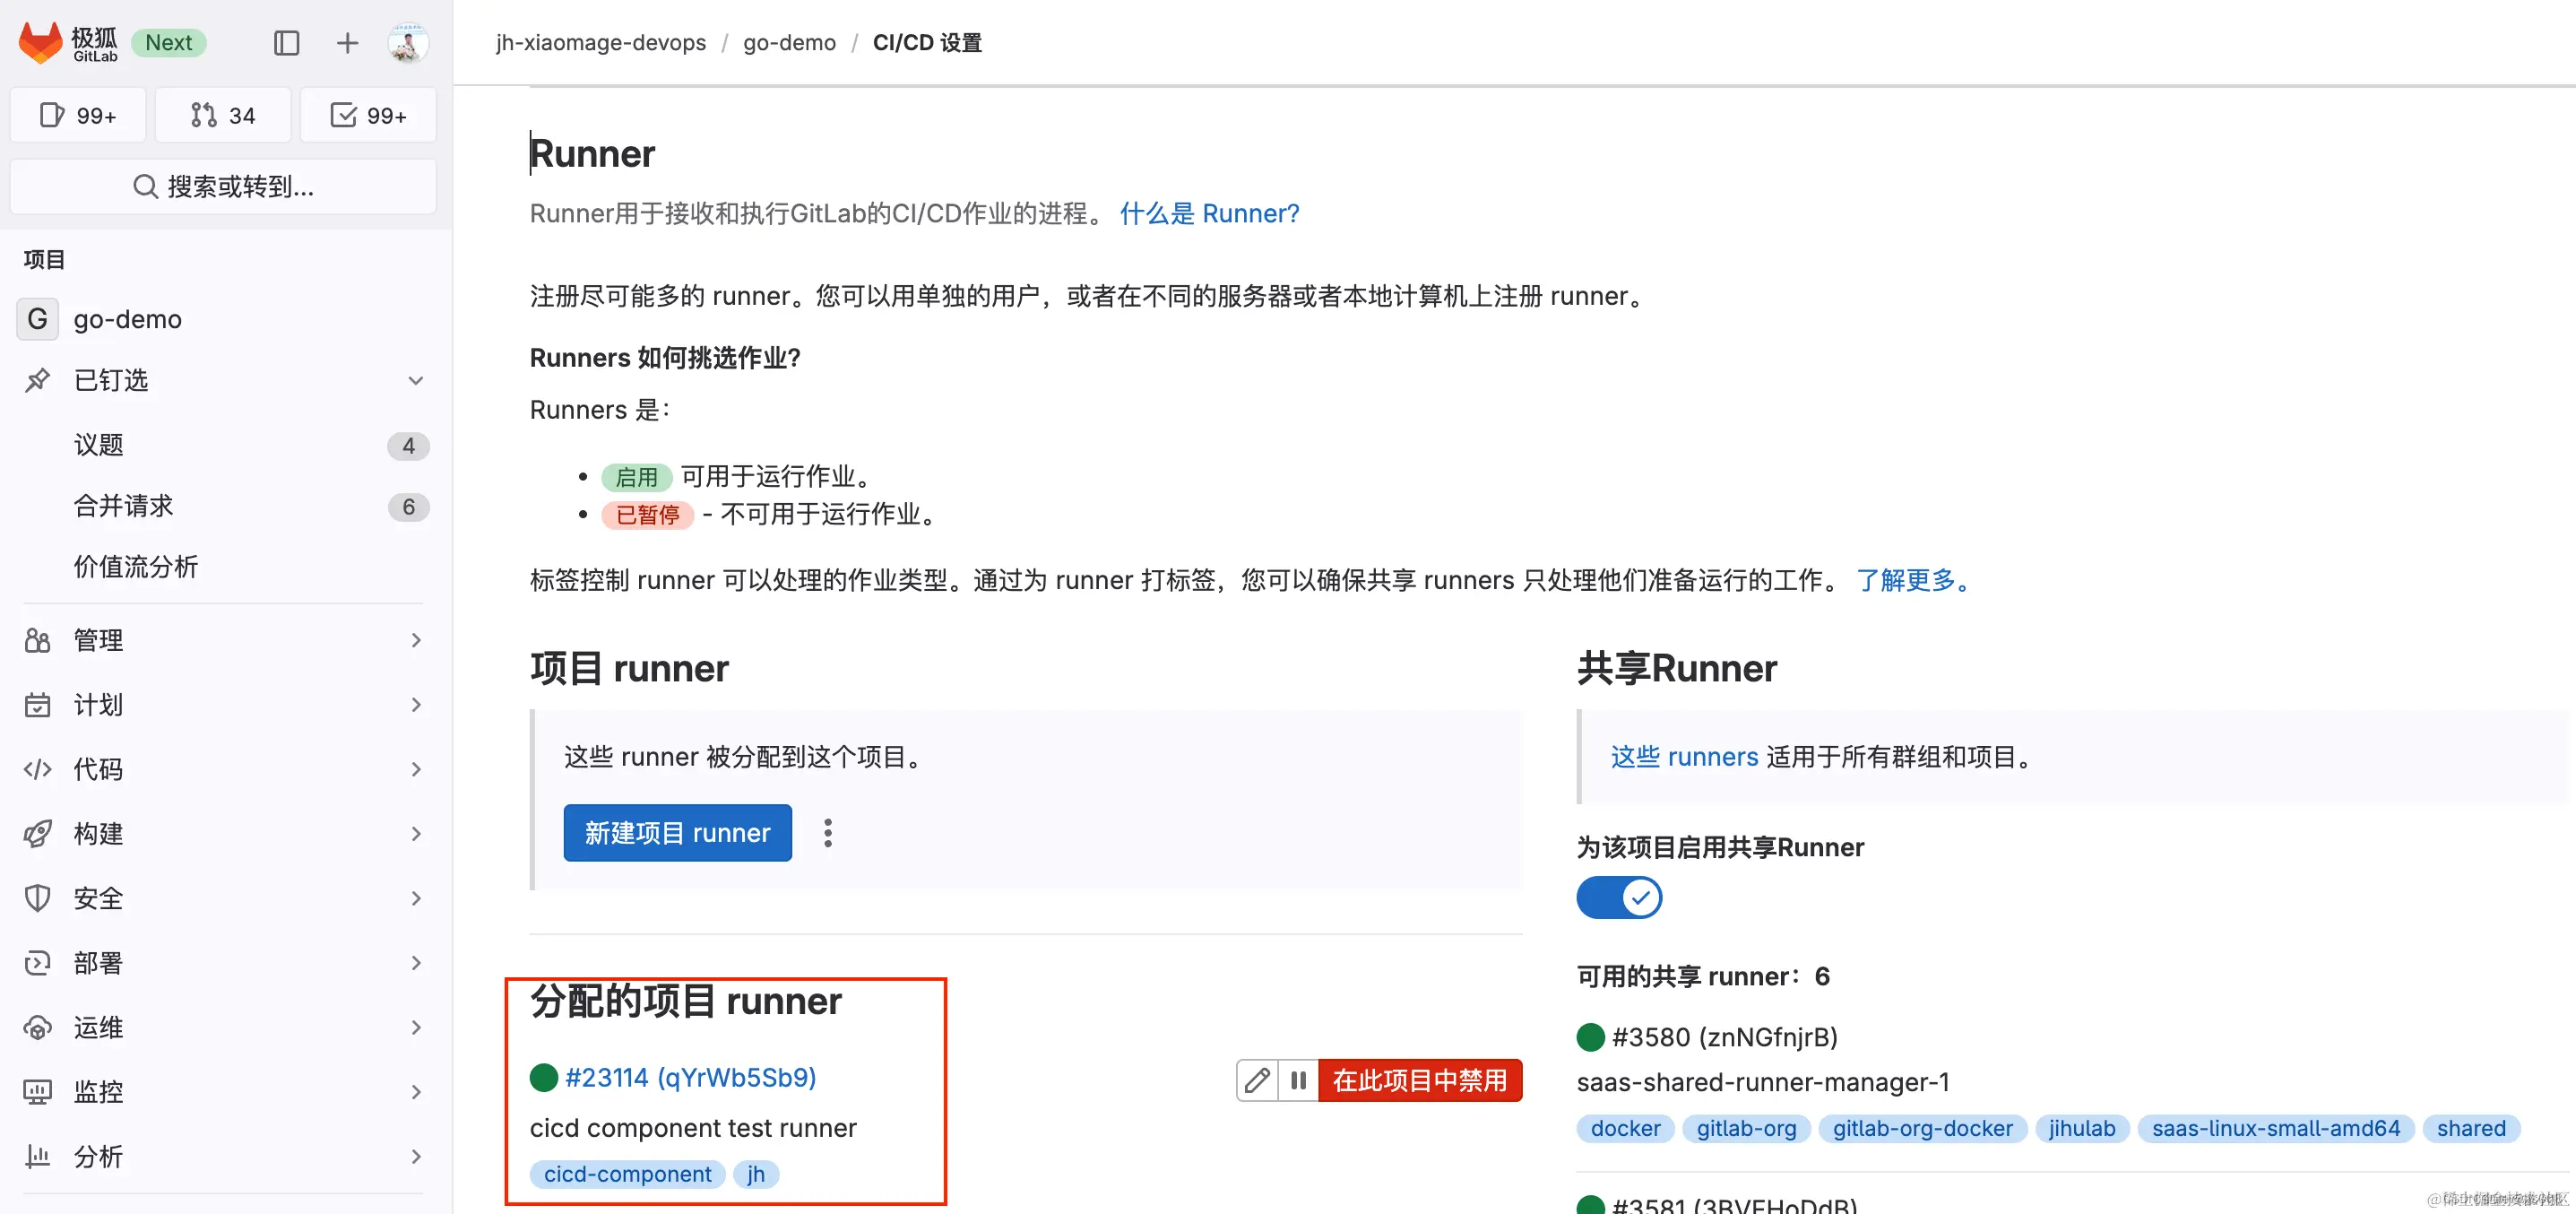
Task: Open merge requests via the branch icon showing 34
Action: pyautogui.click(x=222, y=114)
